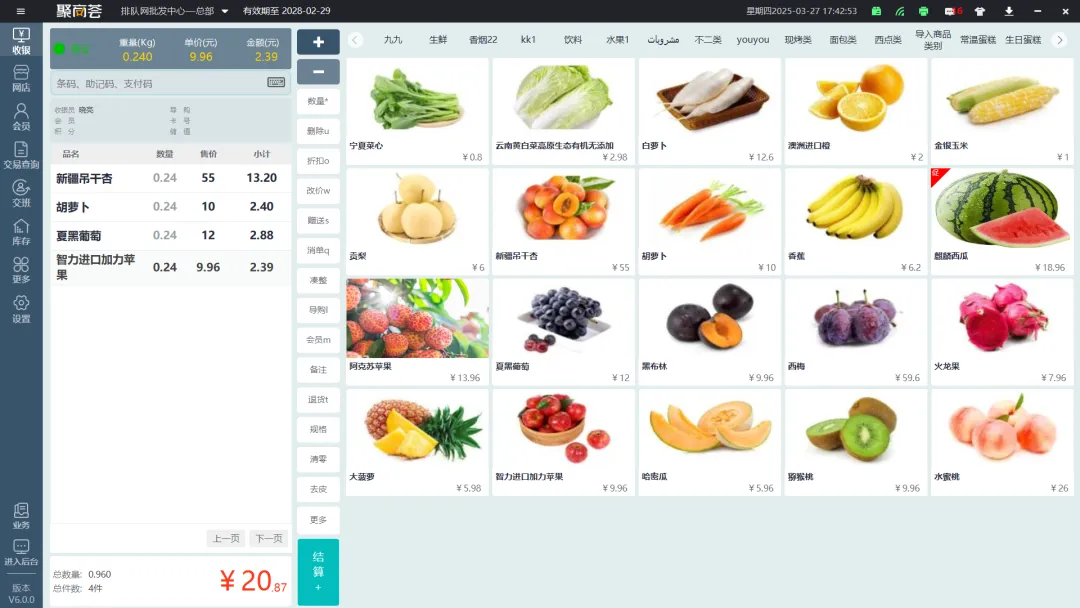Image resolution: width=1080 pixels, height=608 pixels.
Task: Increase quantity with the plus button
Action: (318, 42)
